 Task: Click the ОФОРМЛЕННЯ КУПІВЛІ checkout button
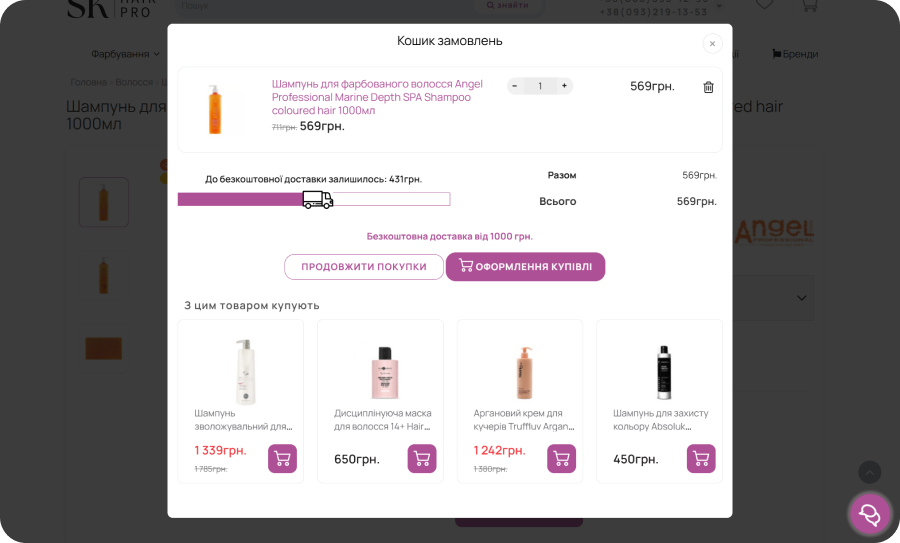point(525,267)
